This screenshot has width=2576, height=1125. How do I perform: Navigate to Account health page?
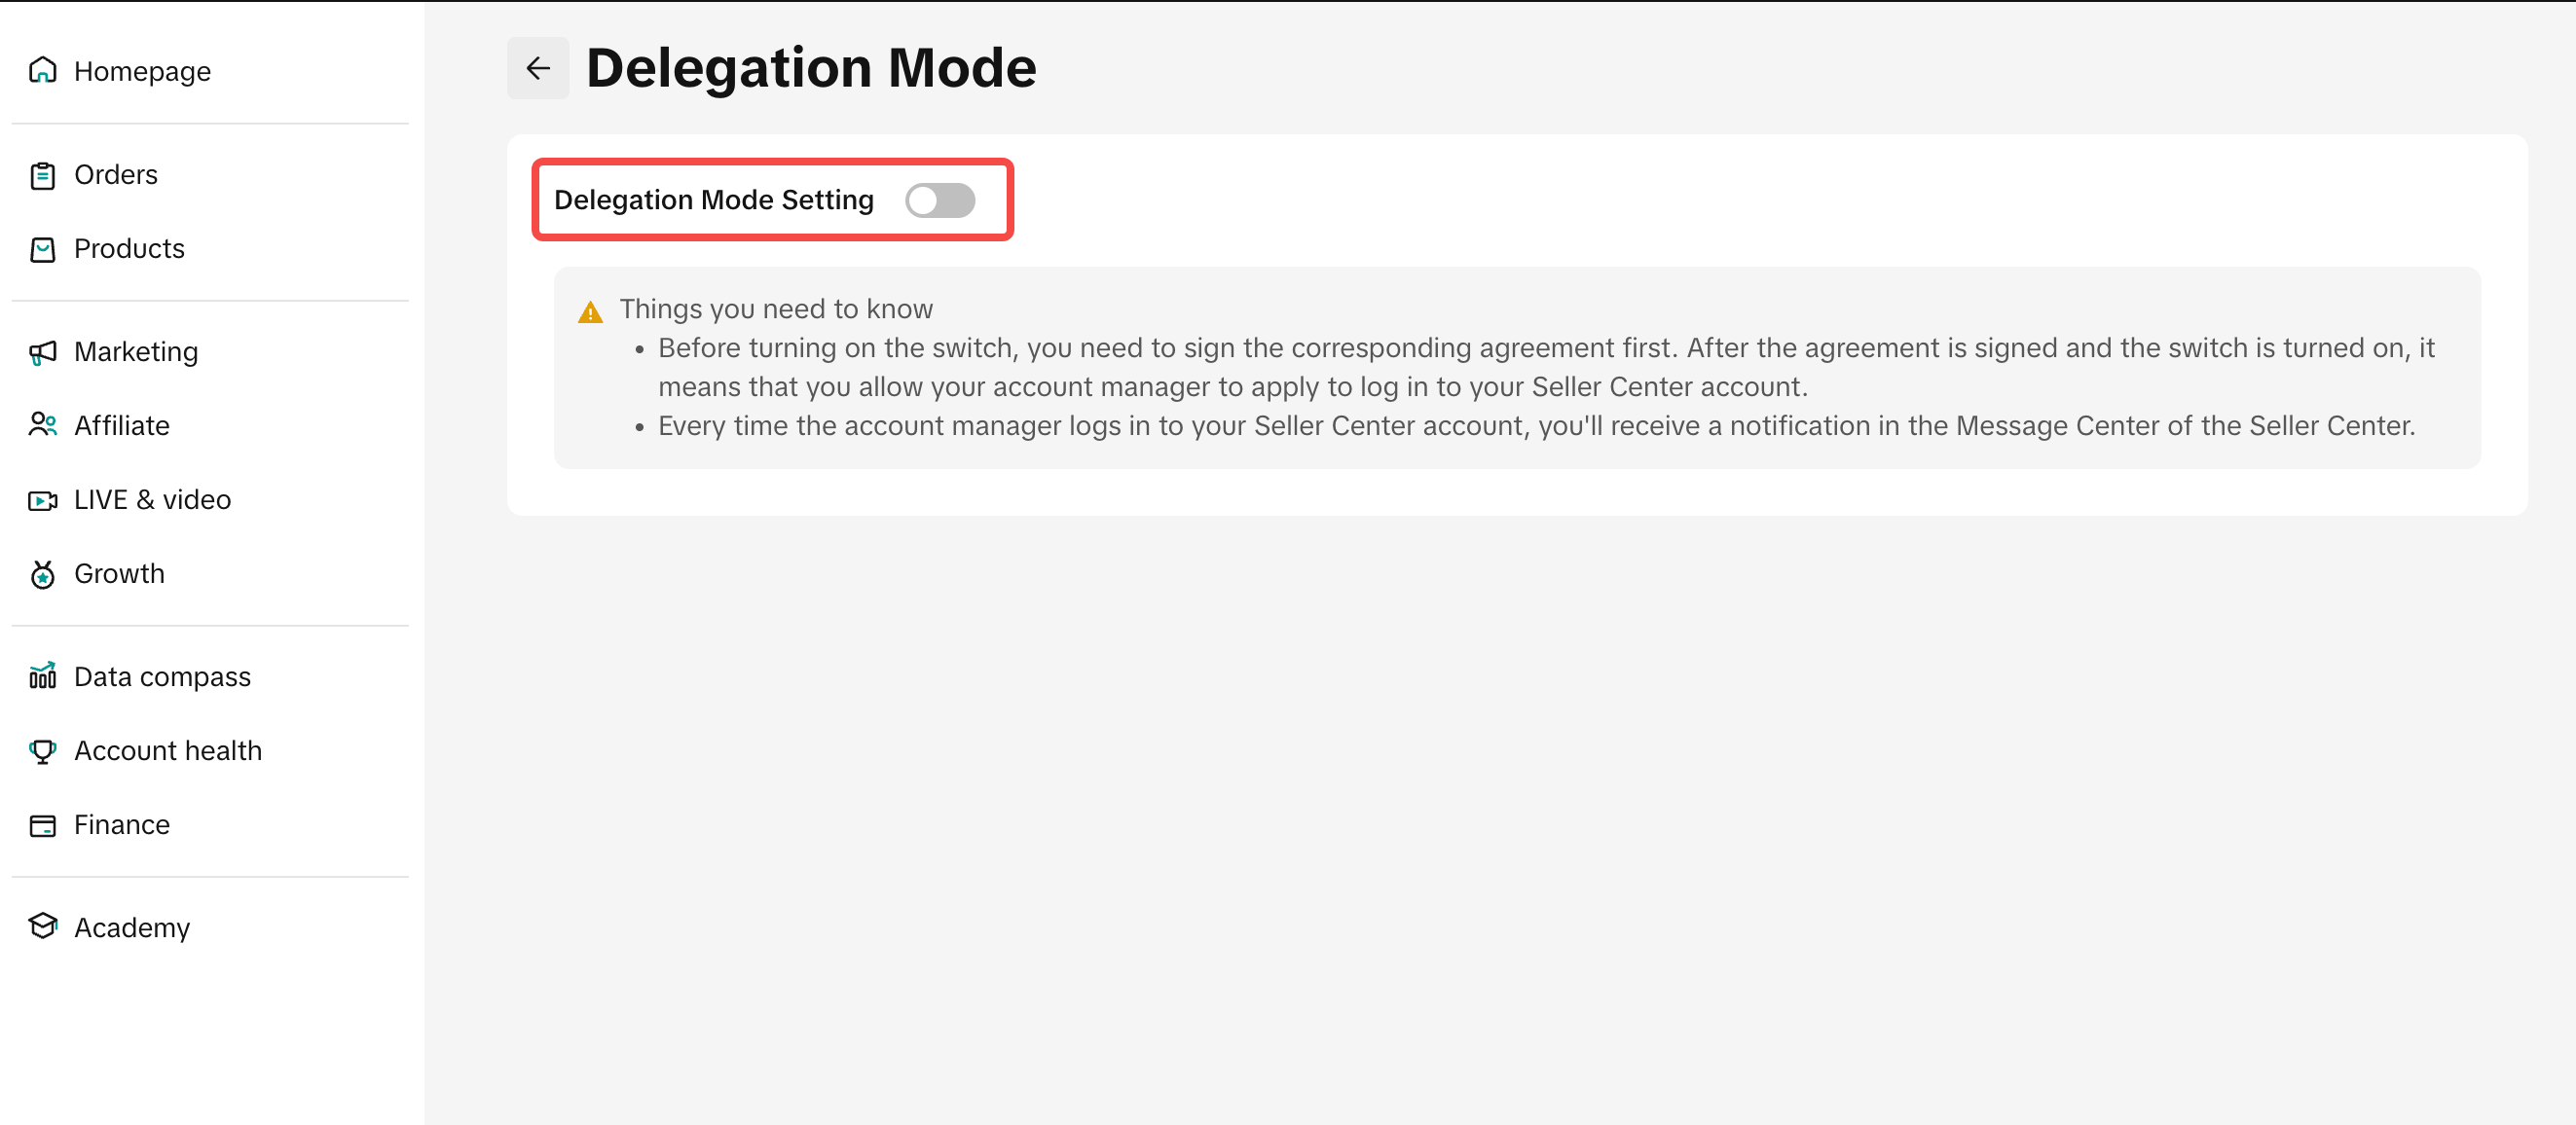[x=168, y=751]
